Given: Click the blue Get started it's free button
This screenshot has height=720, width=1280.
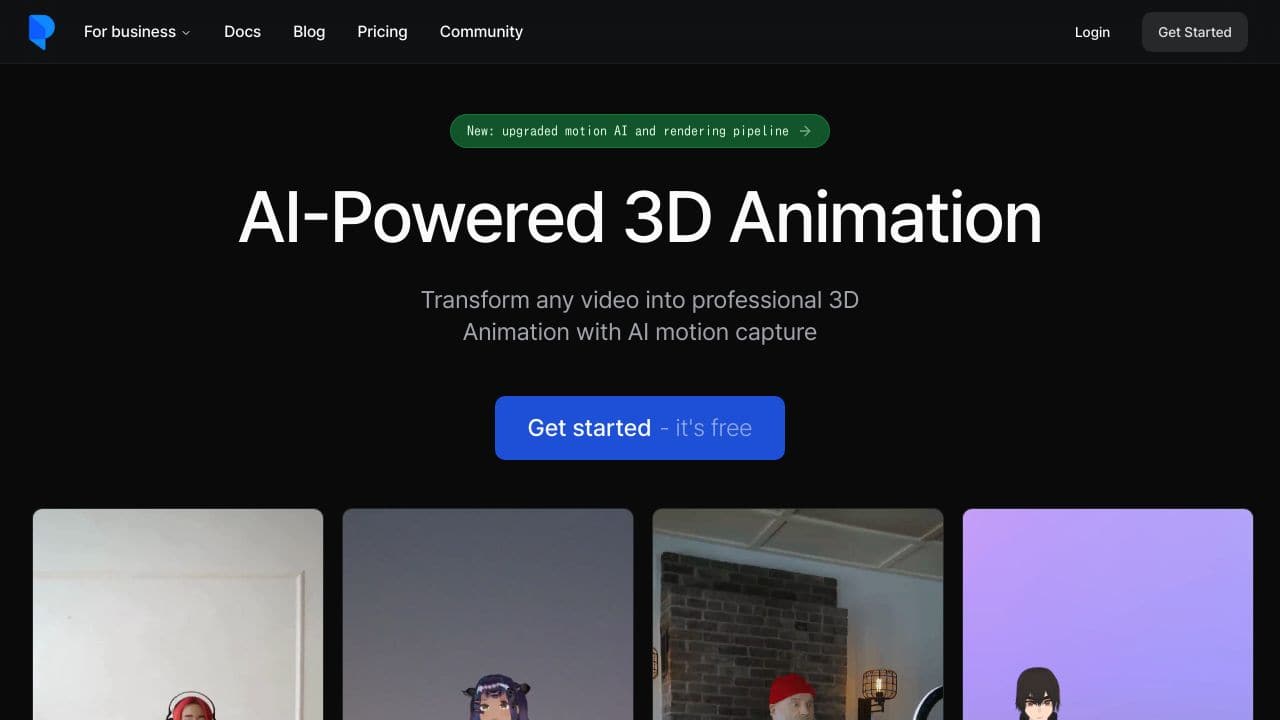Looking at the screenshot, I should pyautogui.click(x=640, y=428).
